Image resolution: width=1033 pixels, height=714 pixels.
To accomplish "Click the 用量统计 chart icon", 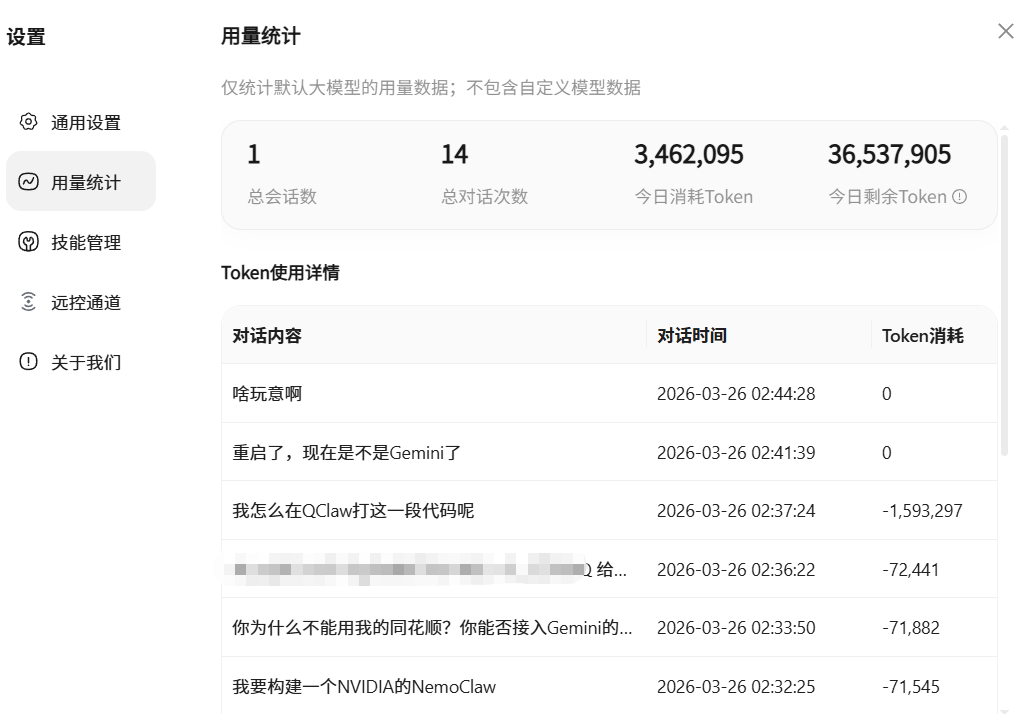I will 28,182.
